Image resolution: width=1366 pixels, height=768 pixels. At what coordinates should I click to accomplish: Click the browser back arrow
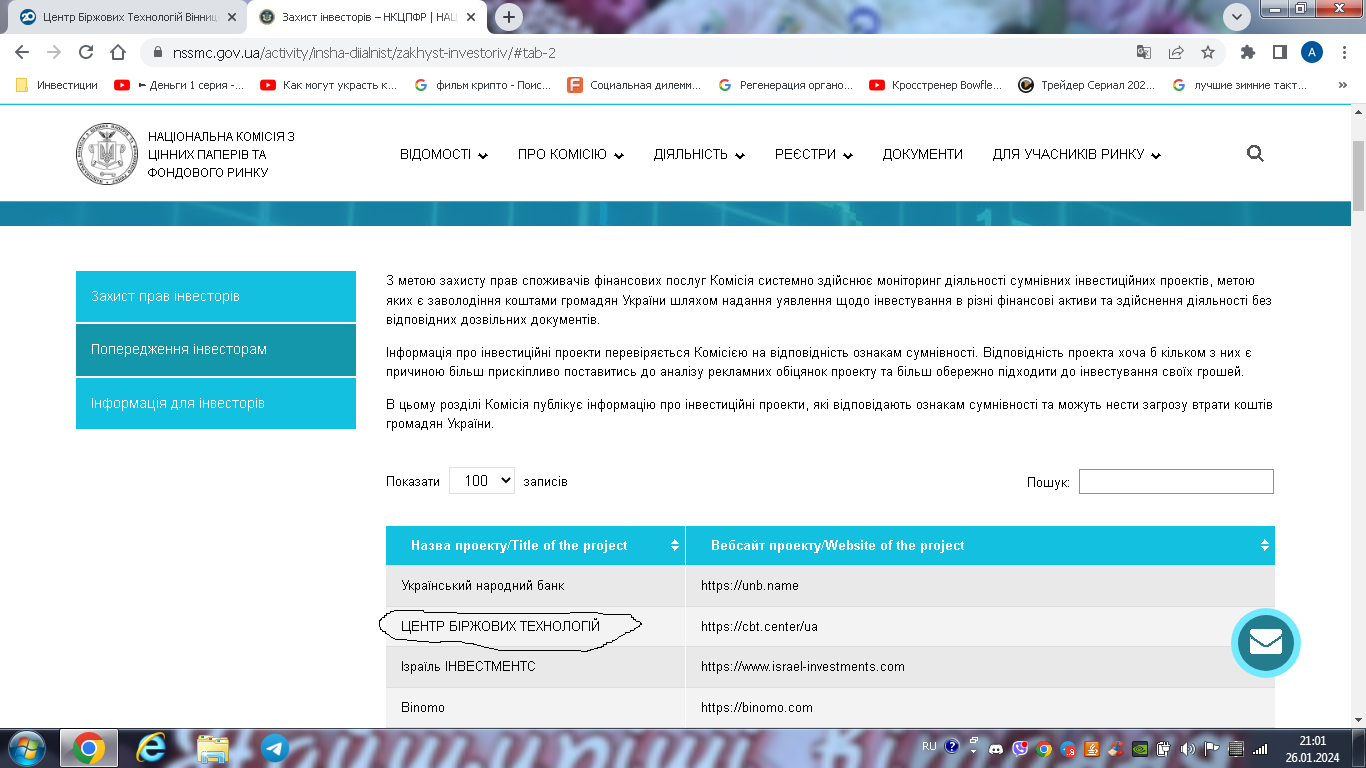click(x=22, y=52)
